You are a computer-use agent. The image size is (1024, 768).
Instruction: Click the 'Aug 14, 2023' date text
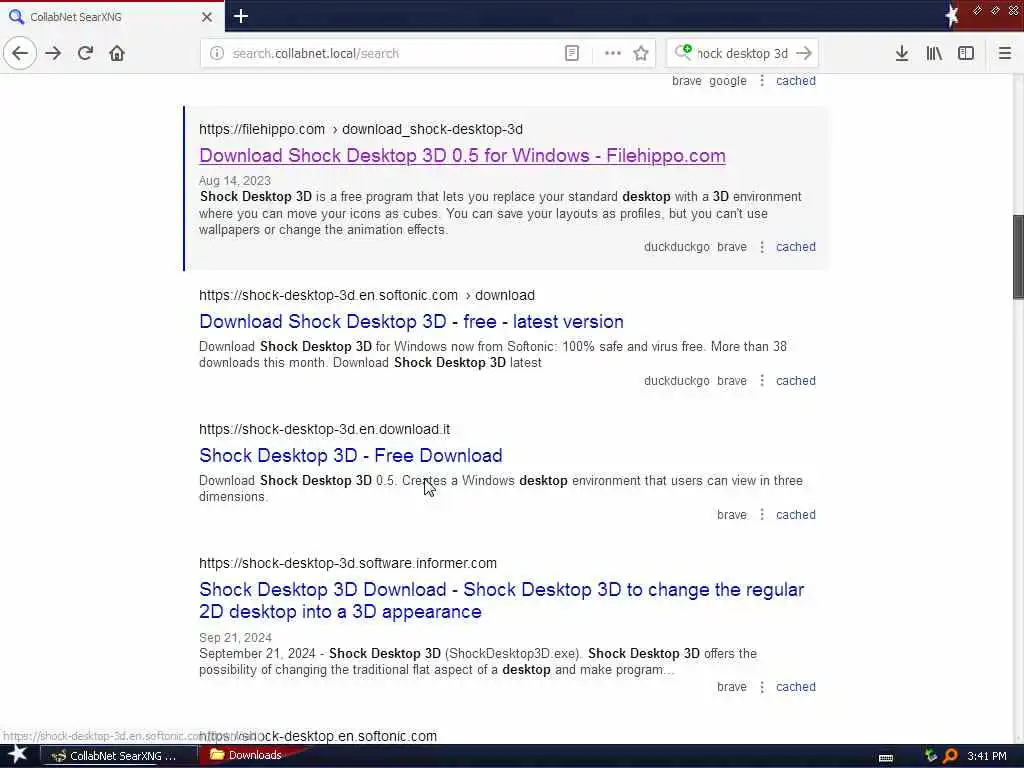(235, 181)
